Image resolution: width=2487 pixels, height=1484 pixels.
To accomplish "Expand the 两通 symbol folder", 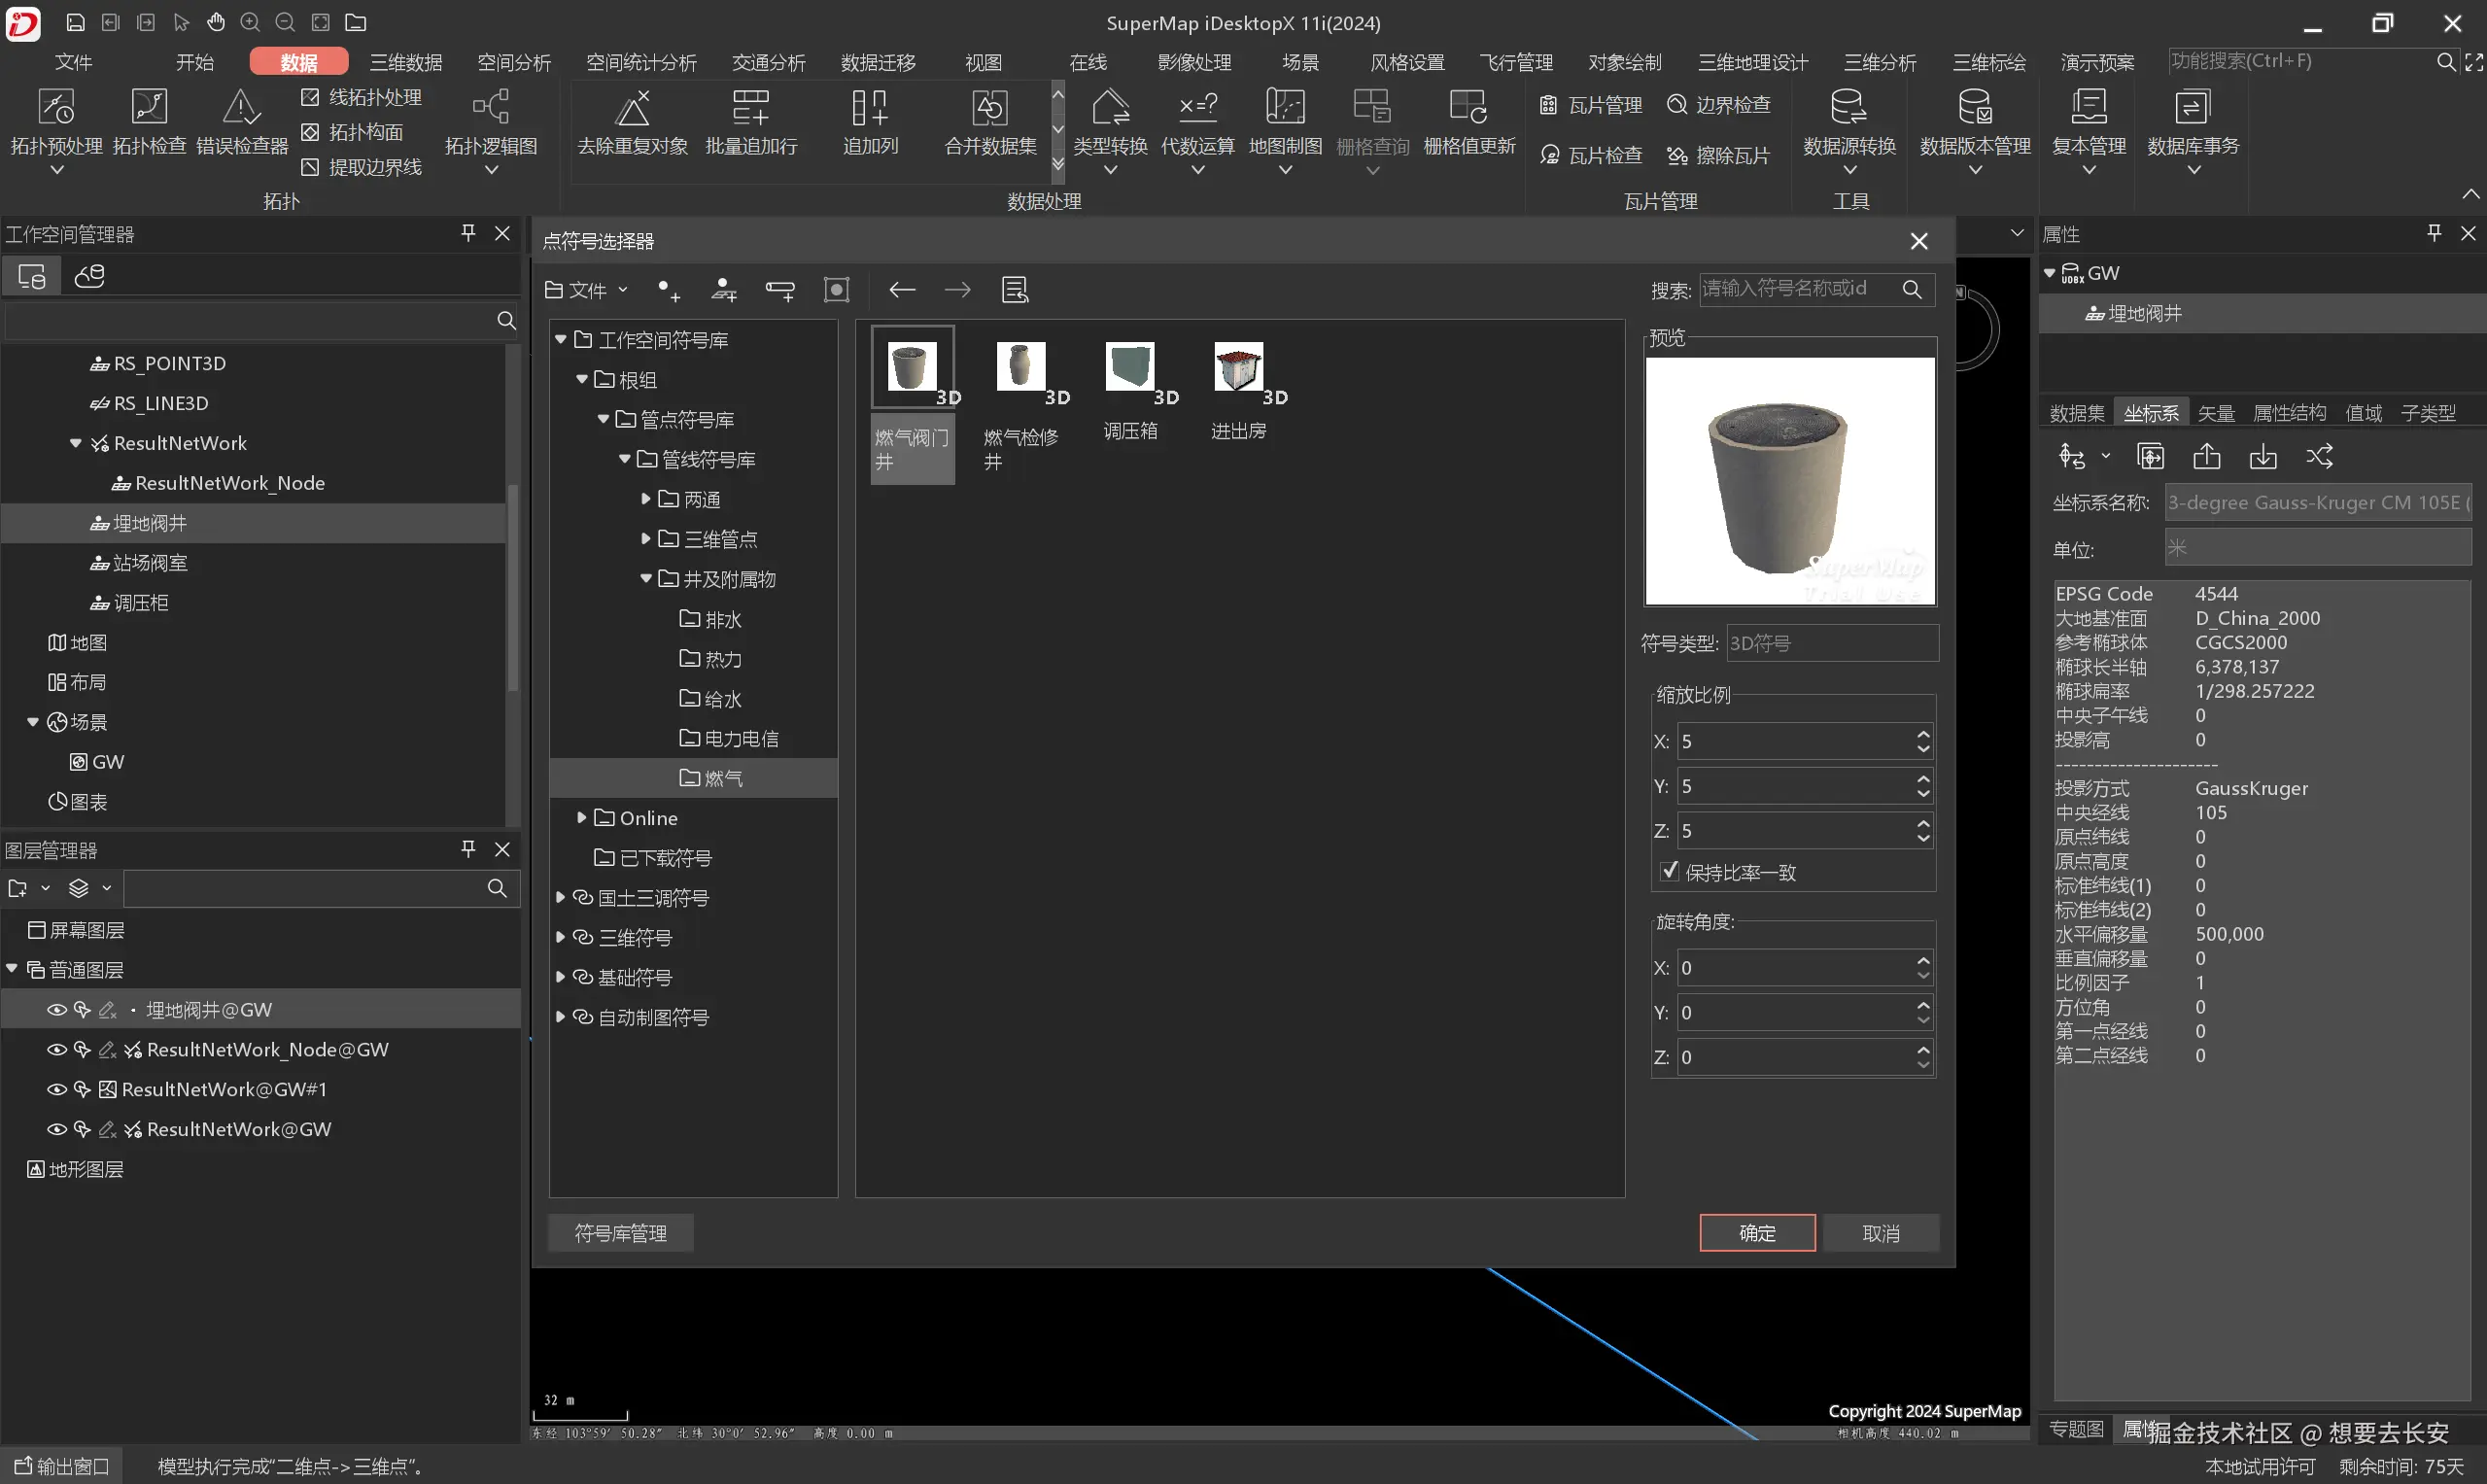I will [646, 499].
